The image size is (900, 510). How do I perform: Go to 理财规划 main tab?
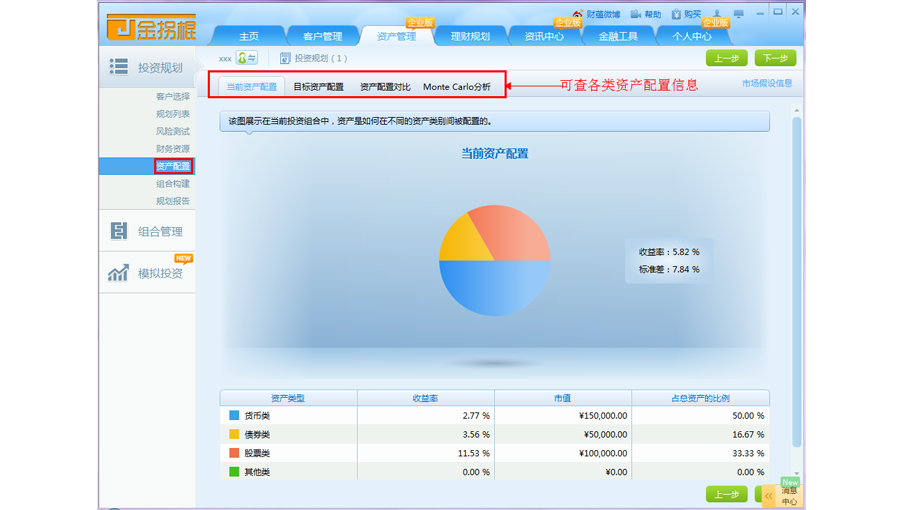coord(470,36)
